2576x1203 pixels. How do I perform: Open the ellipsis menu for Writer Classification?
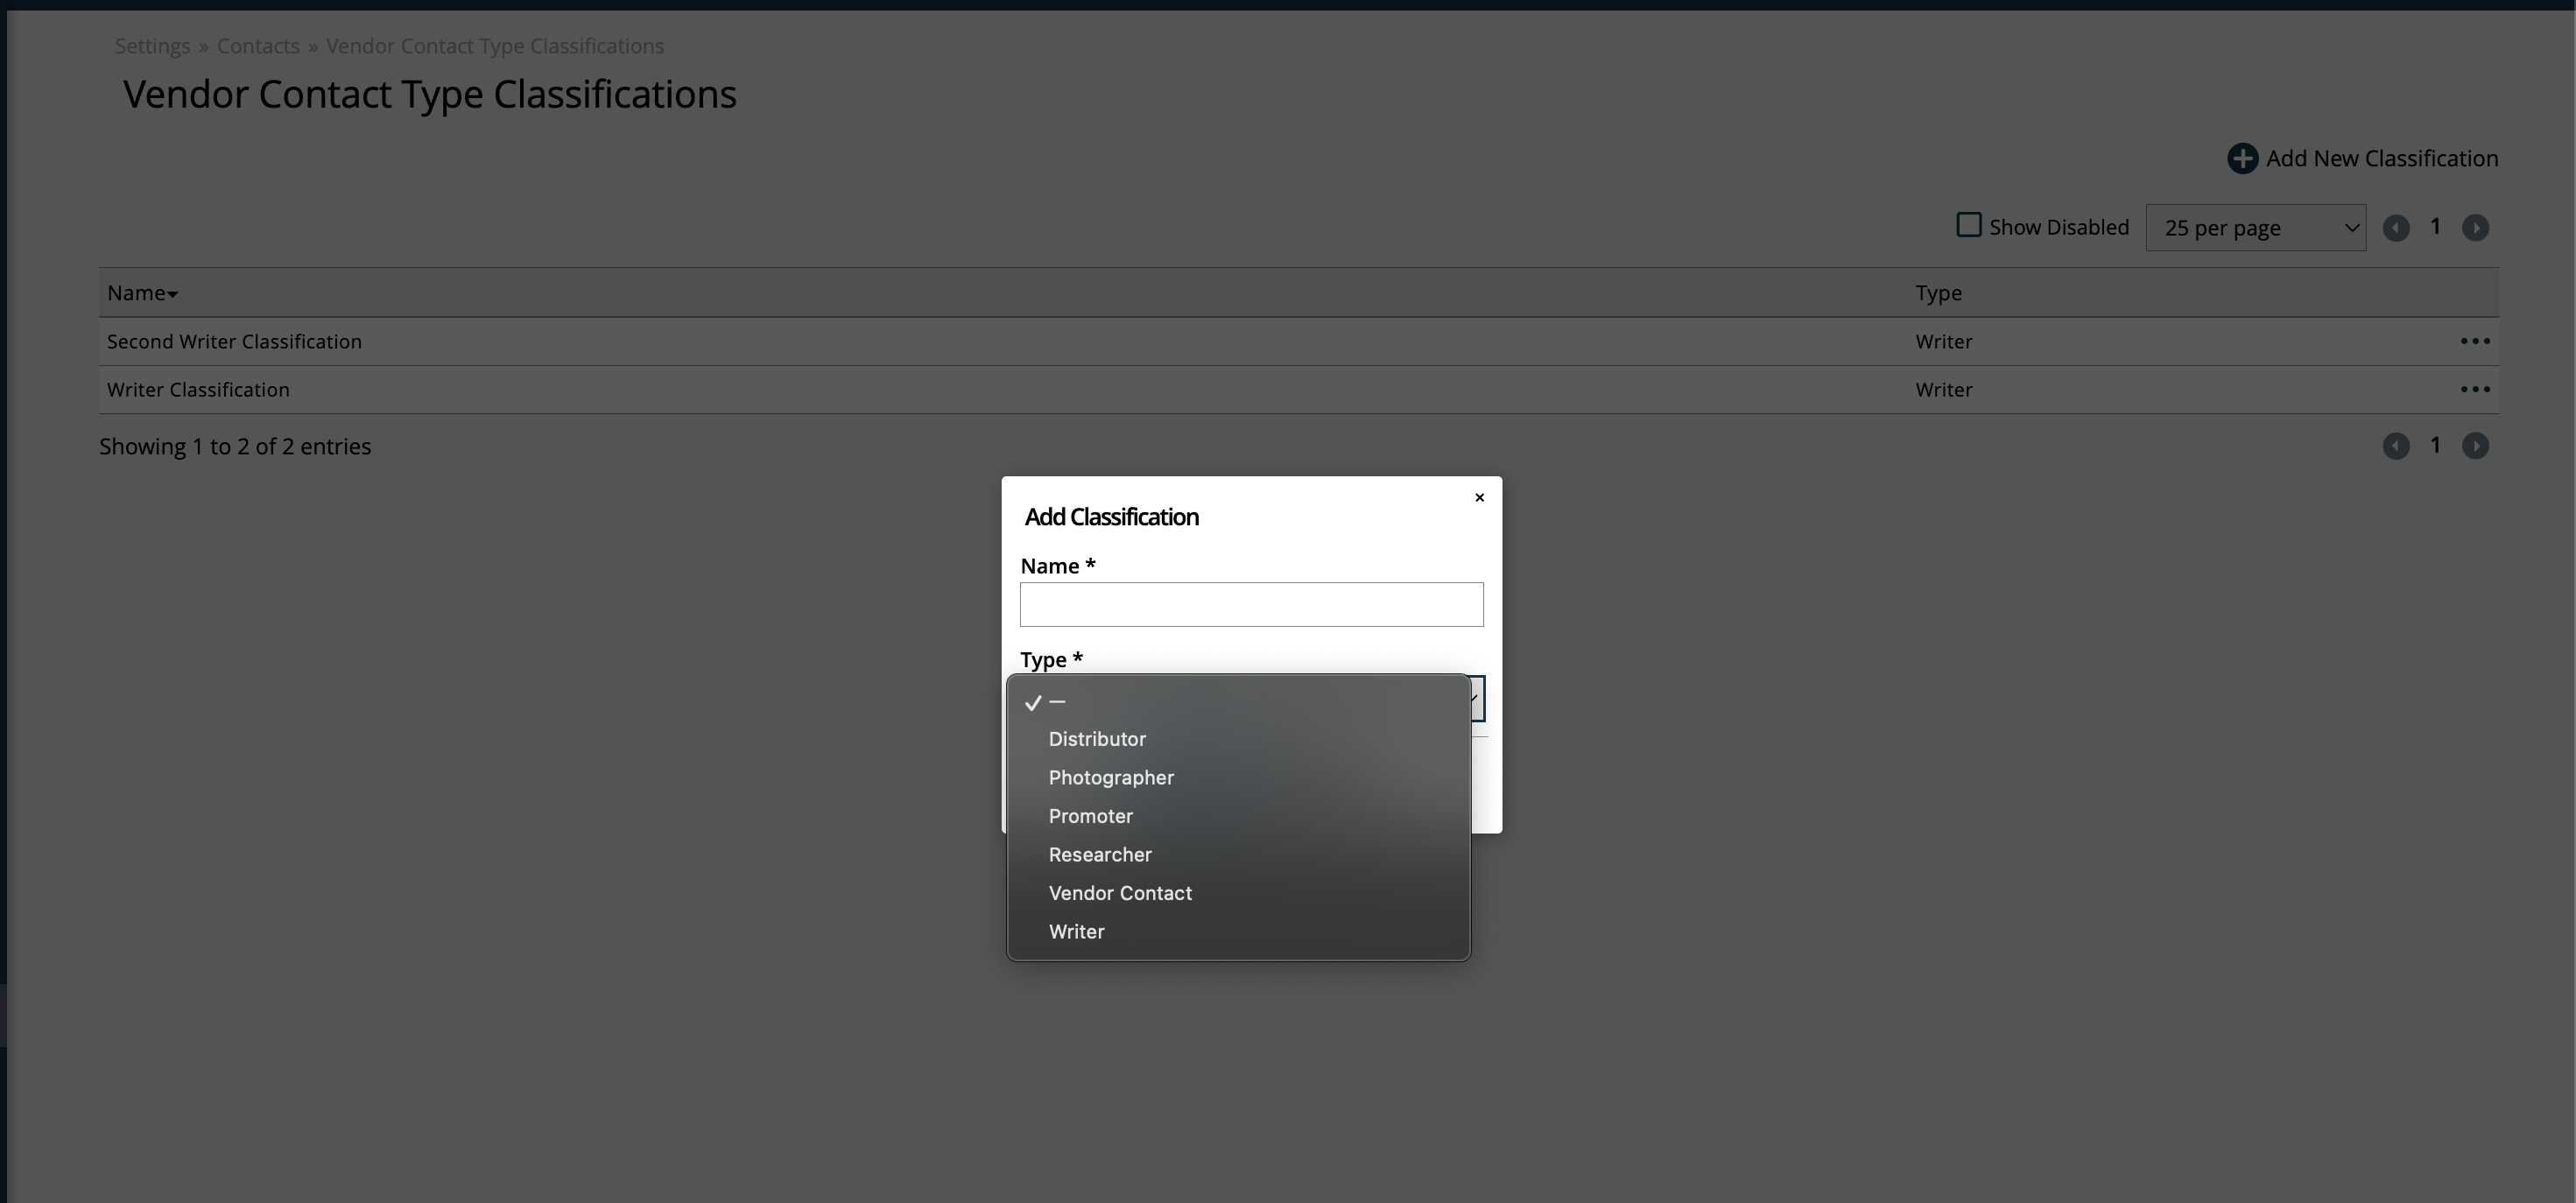[2475, 389]
